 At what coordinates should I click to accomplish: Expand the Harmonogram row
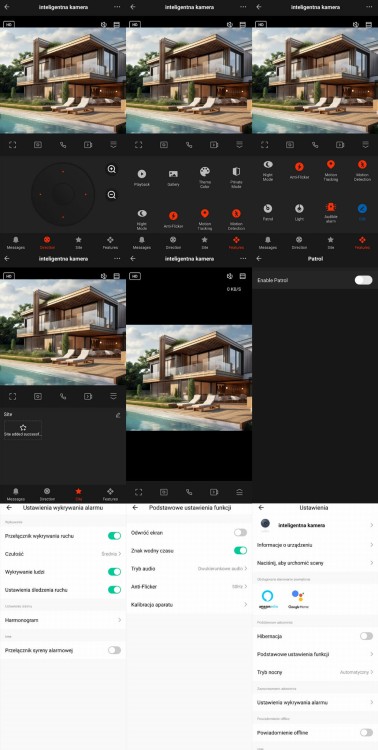(x=63, y=620)
